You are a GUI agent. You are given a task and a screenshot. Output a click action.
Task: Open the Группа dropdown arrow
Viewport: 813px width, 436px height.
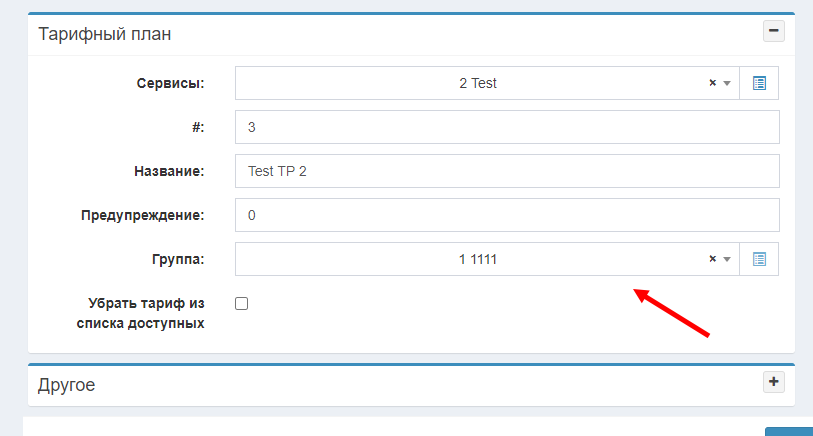pos(728,259)
